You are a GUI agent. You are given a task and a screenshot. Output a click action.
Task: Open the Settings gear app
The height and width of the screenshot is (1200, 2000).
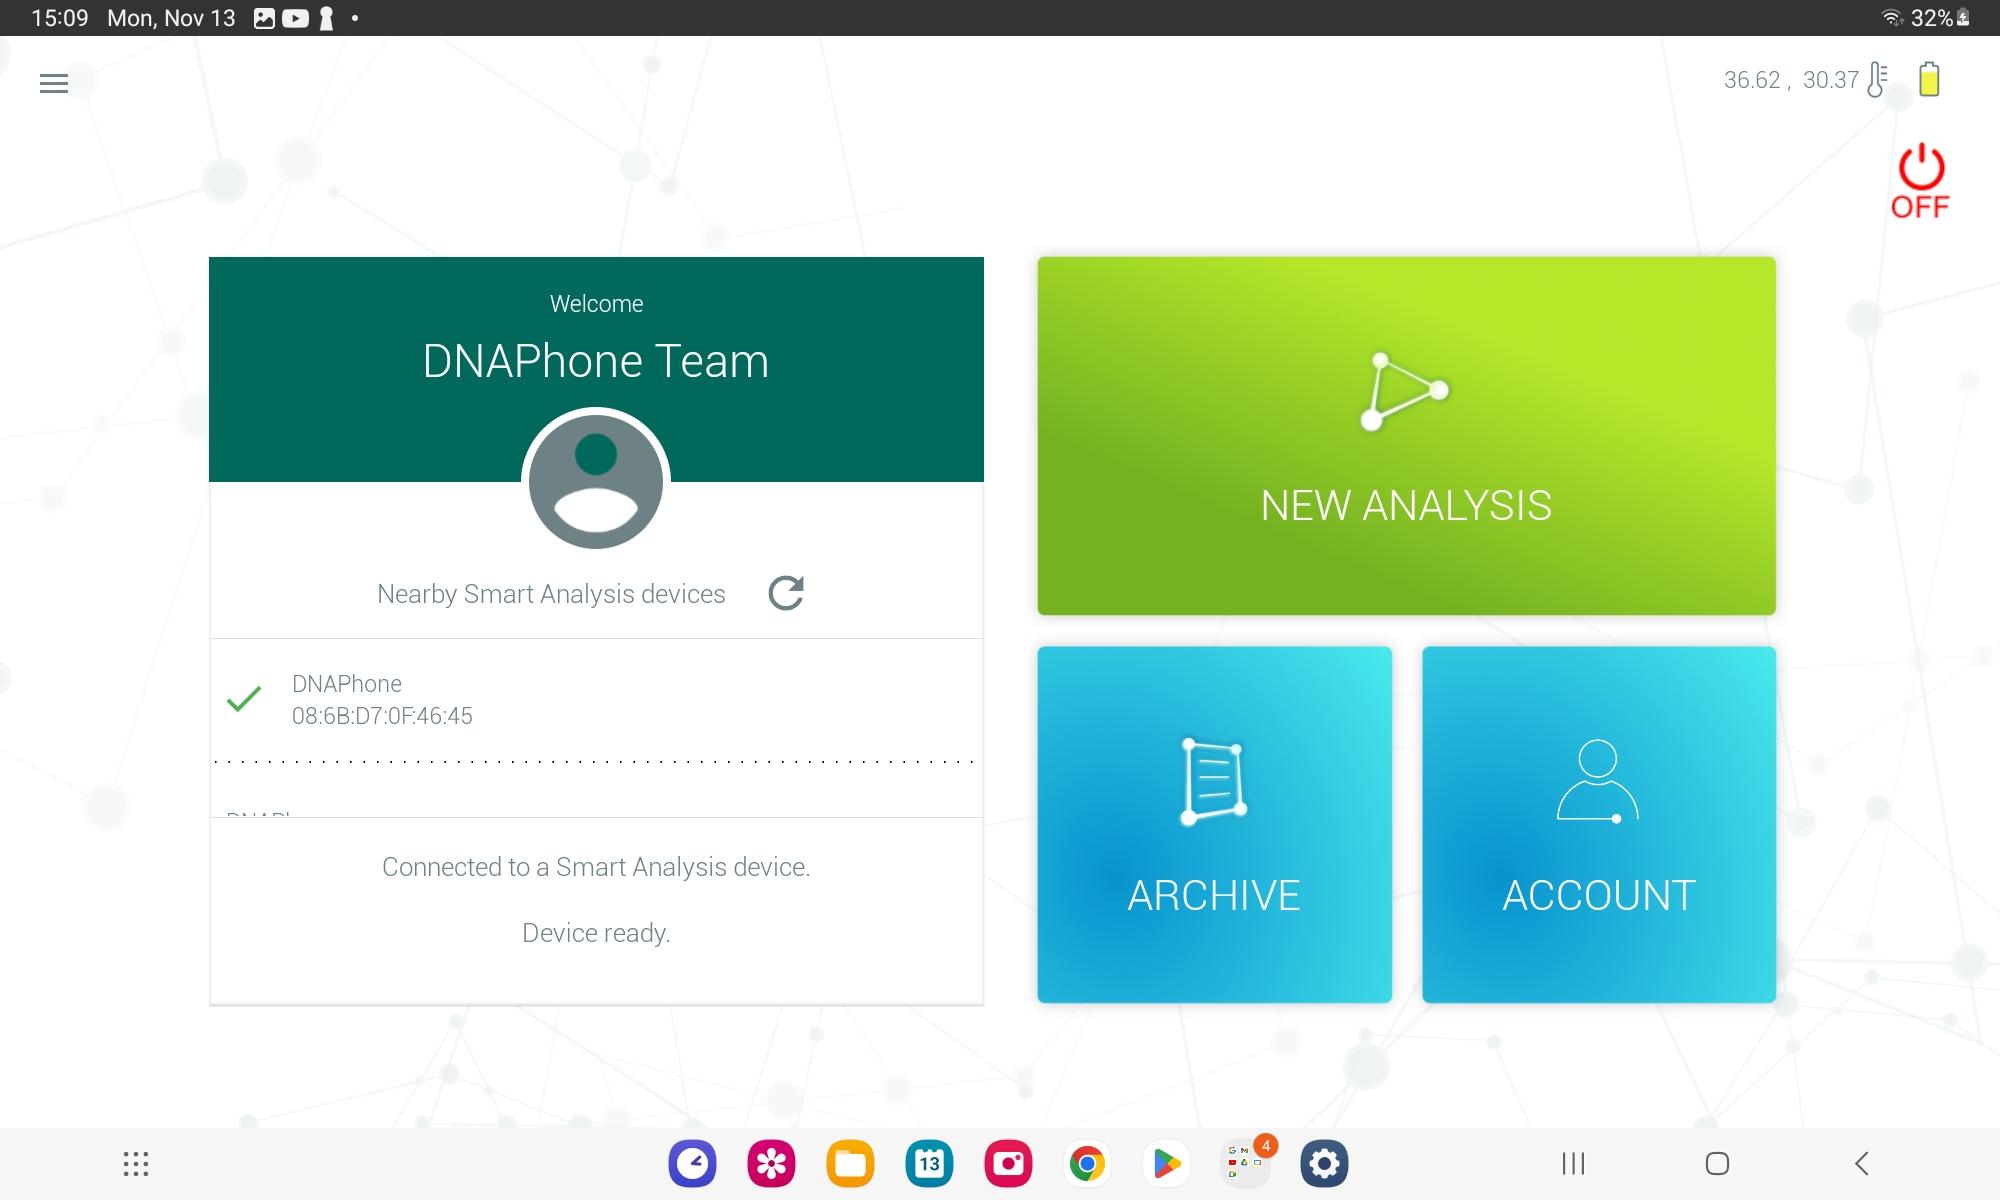click(x=1324, y=1164)
